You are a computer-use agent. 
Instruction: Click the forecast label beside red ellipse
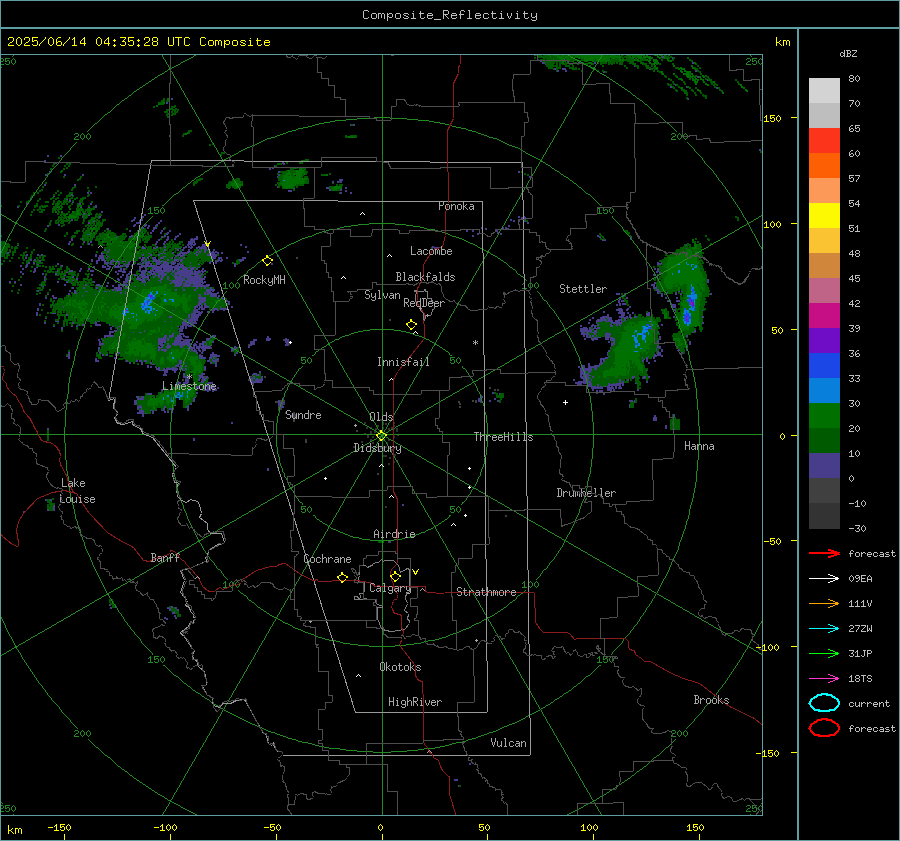tap(872, 728)
